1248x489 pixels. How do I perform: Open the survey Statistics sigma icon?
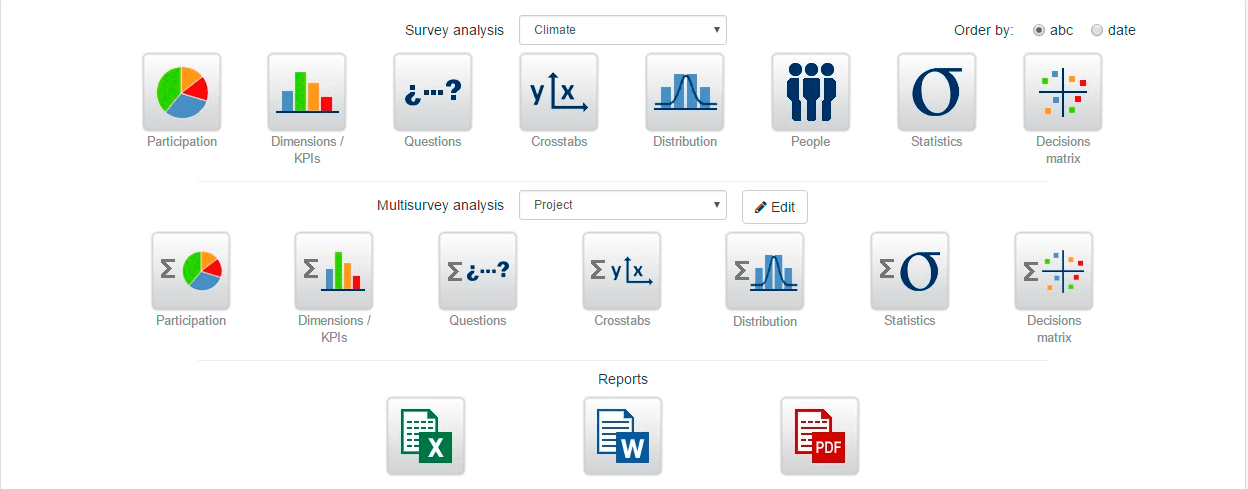pos(937,92)
